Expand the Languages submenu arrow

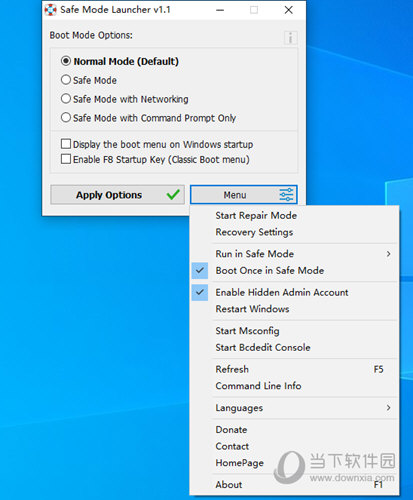click(388, 408)
